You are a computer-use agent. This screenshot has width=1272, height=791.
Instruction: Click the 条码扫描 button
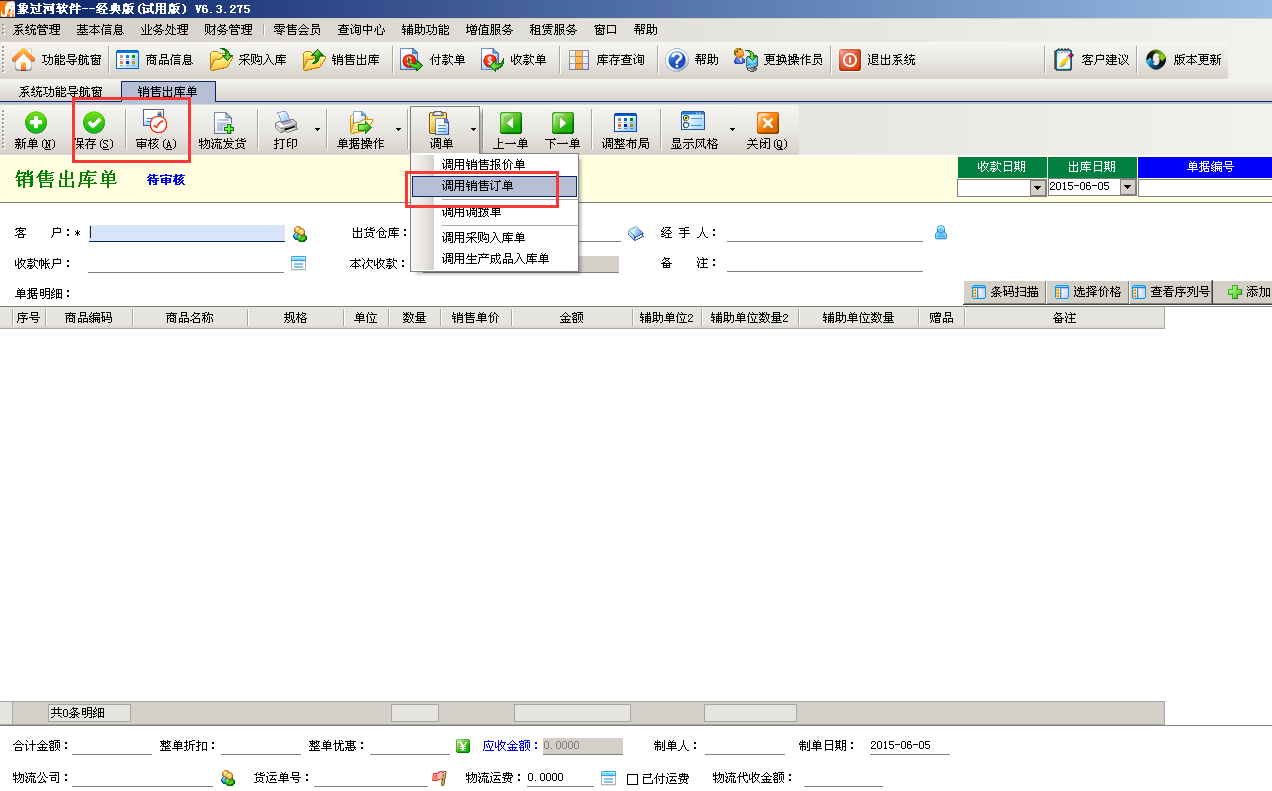click(1004, 292)
